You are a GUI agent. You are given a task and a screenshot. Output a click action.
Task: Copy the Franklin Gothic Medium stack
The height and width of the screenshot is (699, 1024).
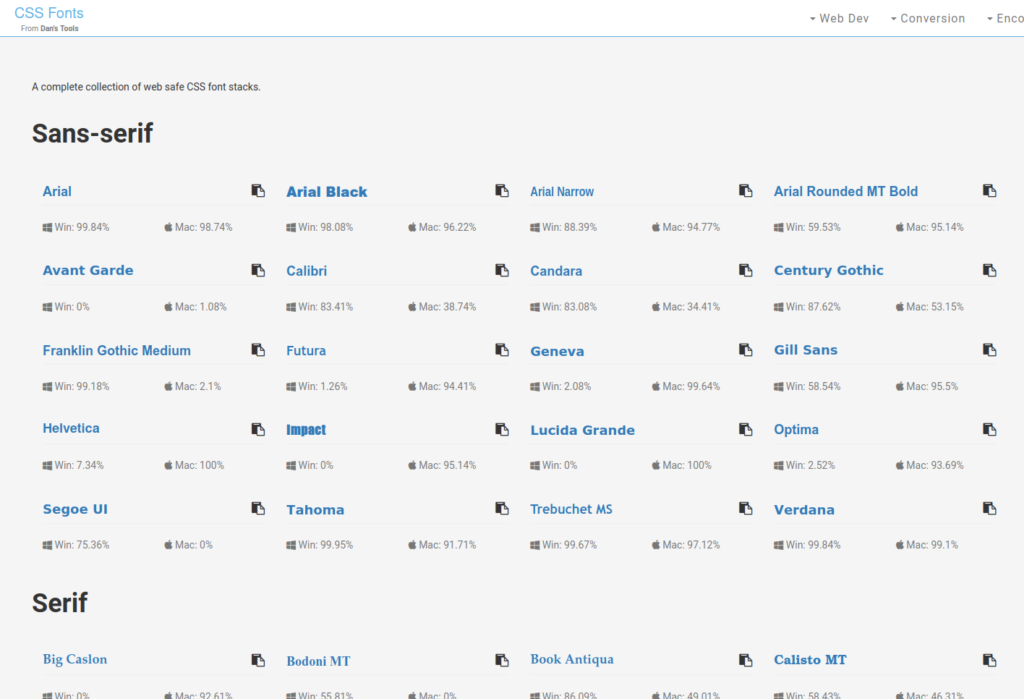[258, 350]
